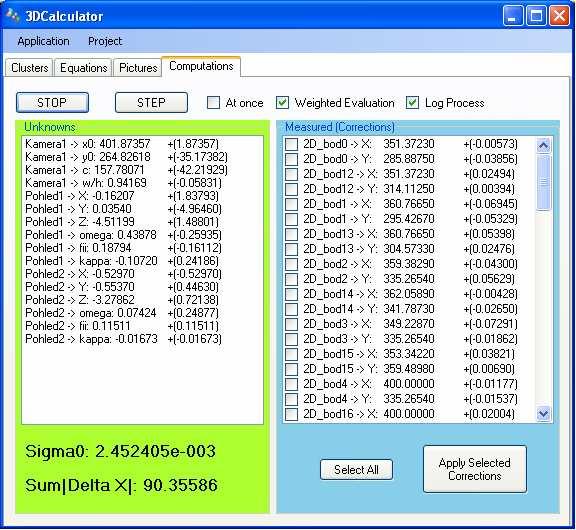This screenshot has width=576, height=530.
Task: Check the 2D_bod16 -> X correction box
Action: click(291, 414)
